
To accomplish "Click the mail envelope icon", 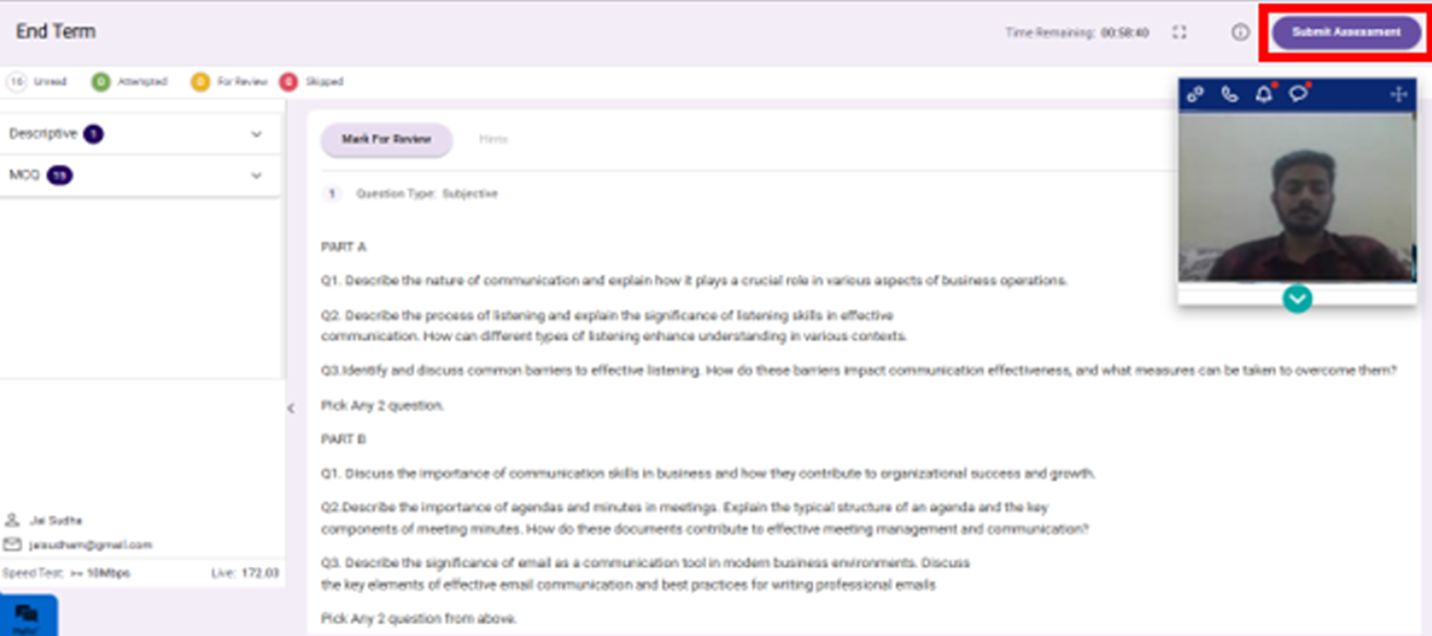I will (x=12, y=545).
